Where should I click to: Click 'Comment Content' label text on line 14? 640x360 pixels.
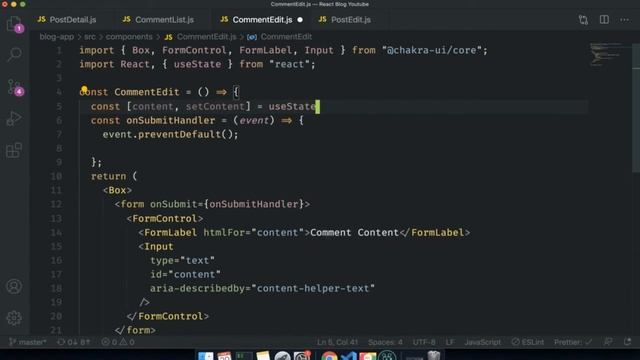tap(354, 233)
